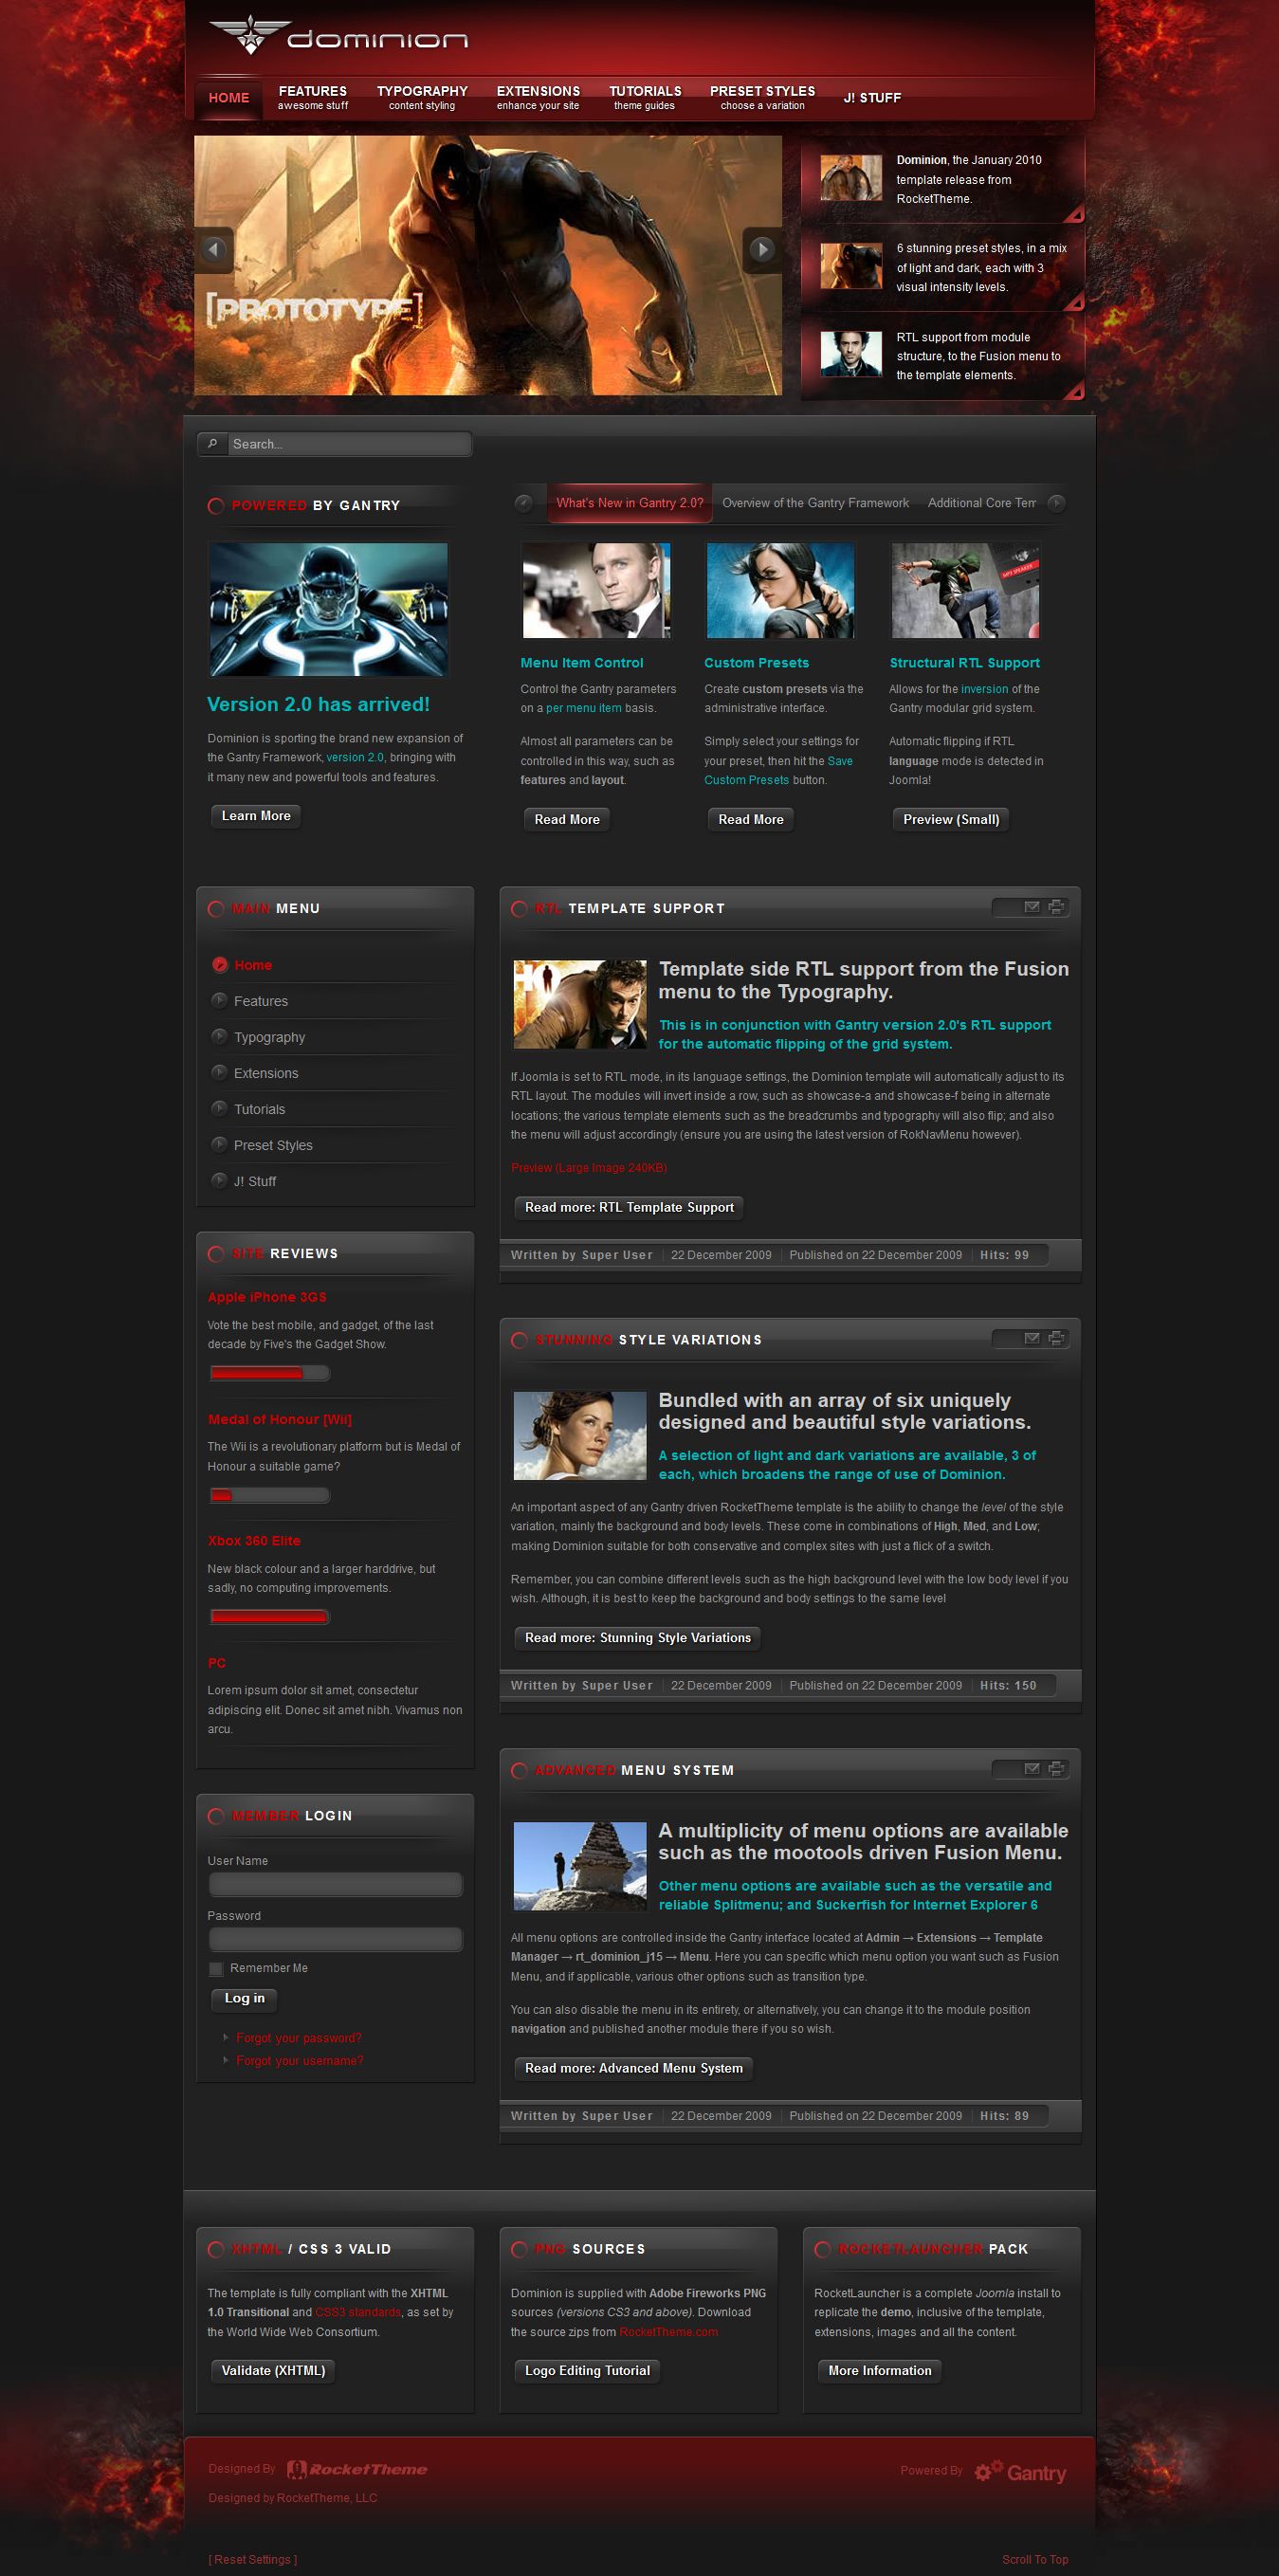
Task: Click the RocketTheme logo in footer
Action: coord(357,2469)
